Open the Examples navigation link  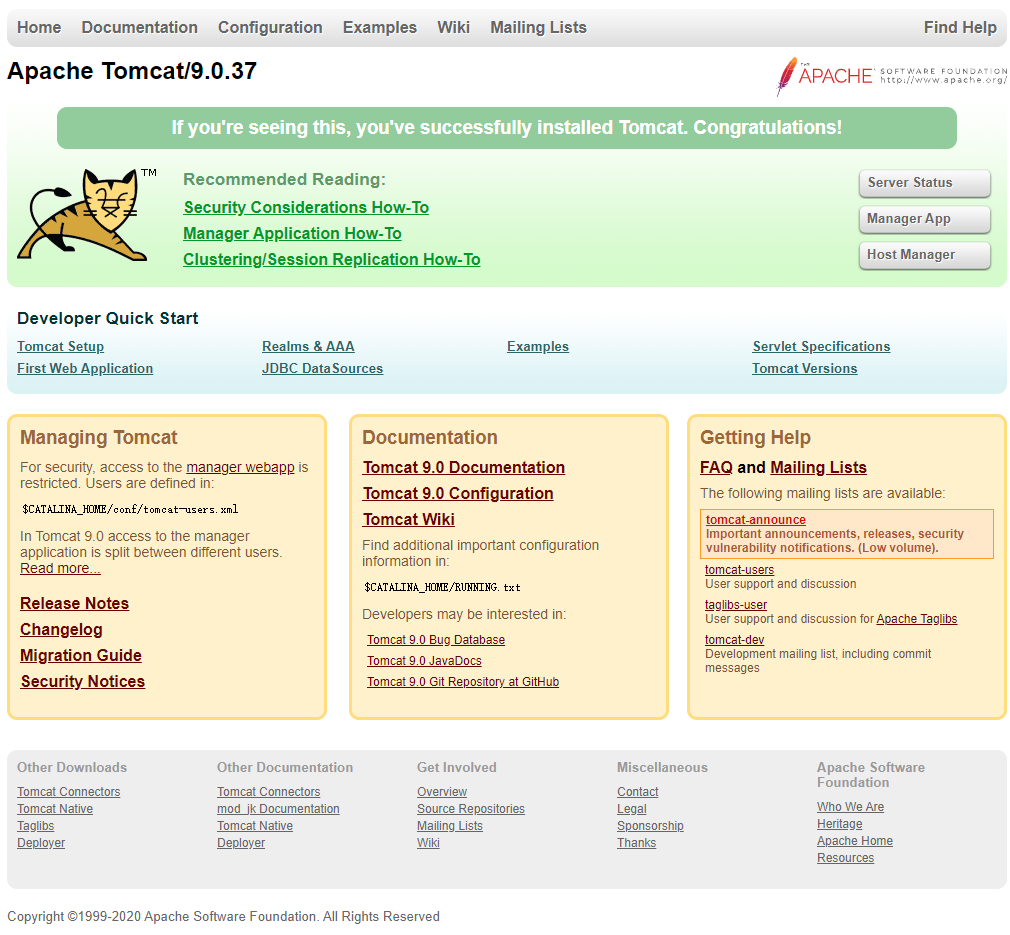(x=379, y=27)
